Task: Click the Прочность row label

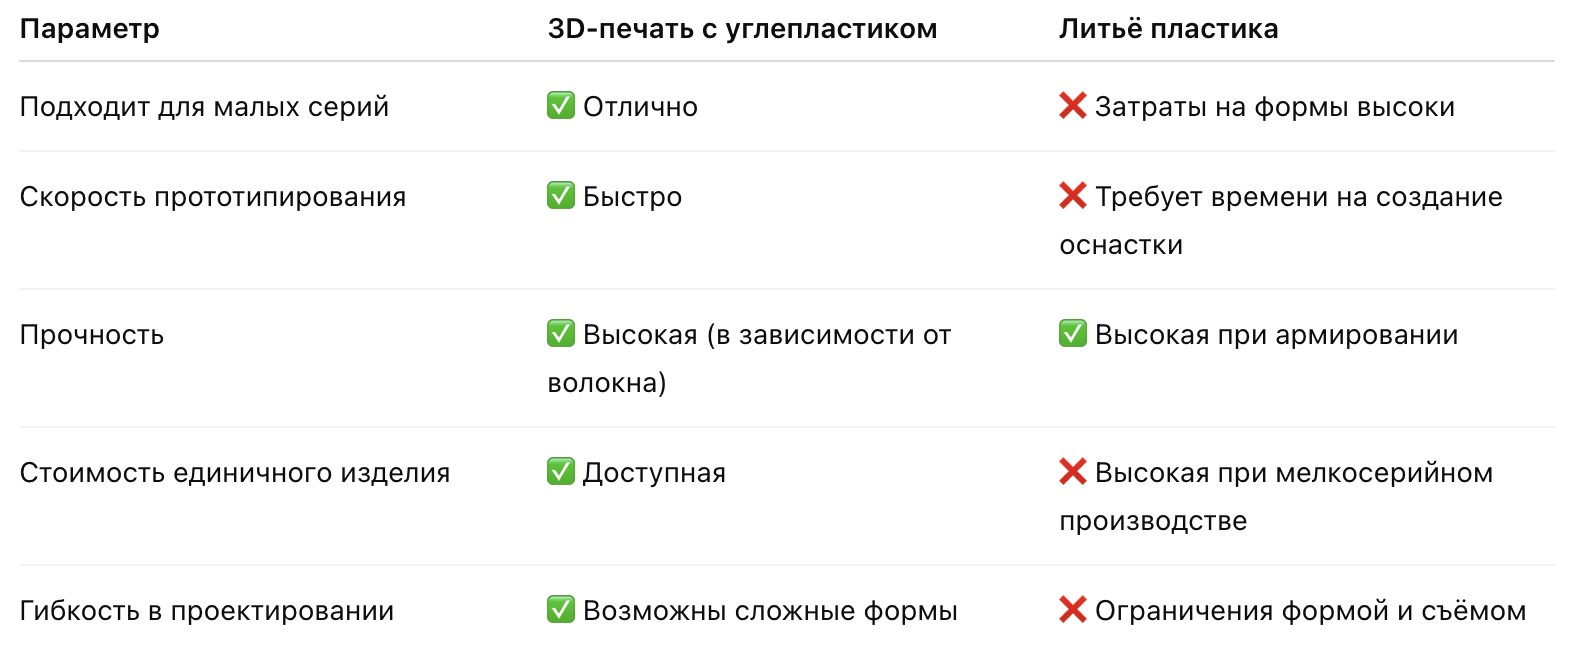Action: 92,335
